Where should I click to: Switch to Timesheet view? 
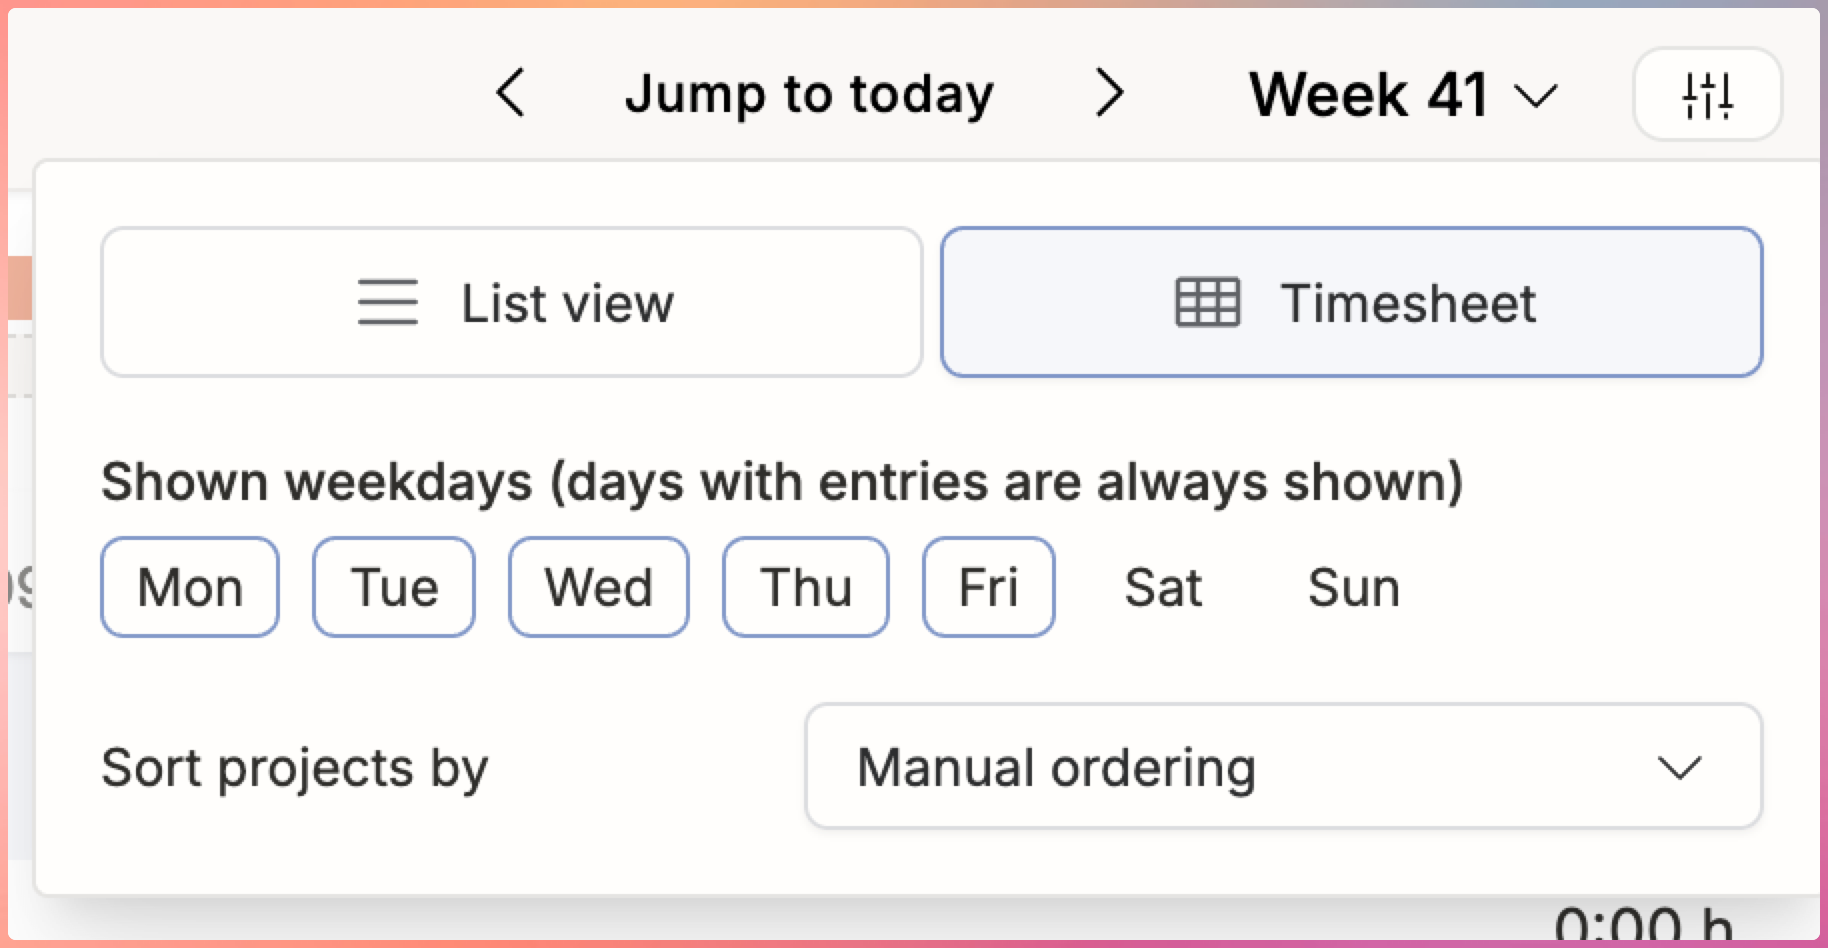tap(1351, 302)
